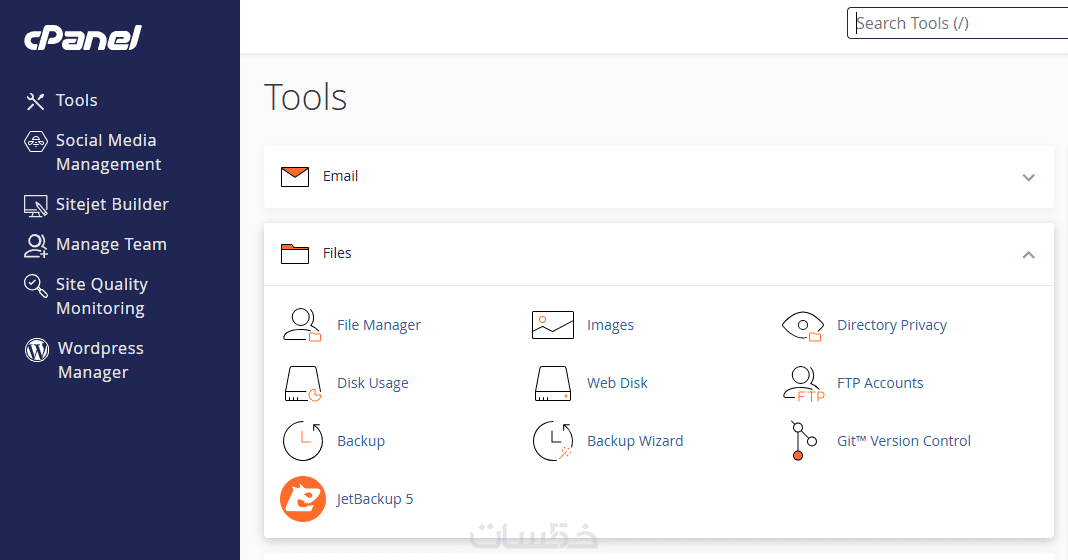Open the Web Disk link
The image size is (1068, 560).
(617, 384)
